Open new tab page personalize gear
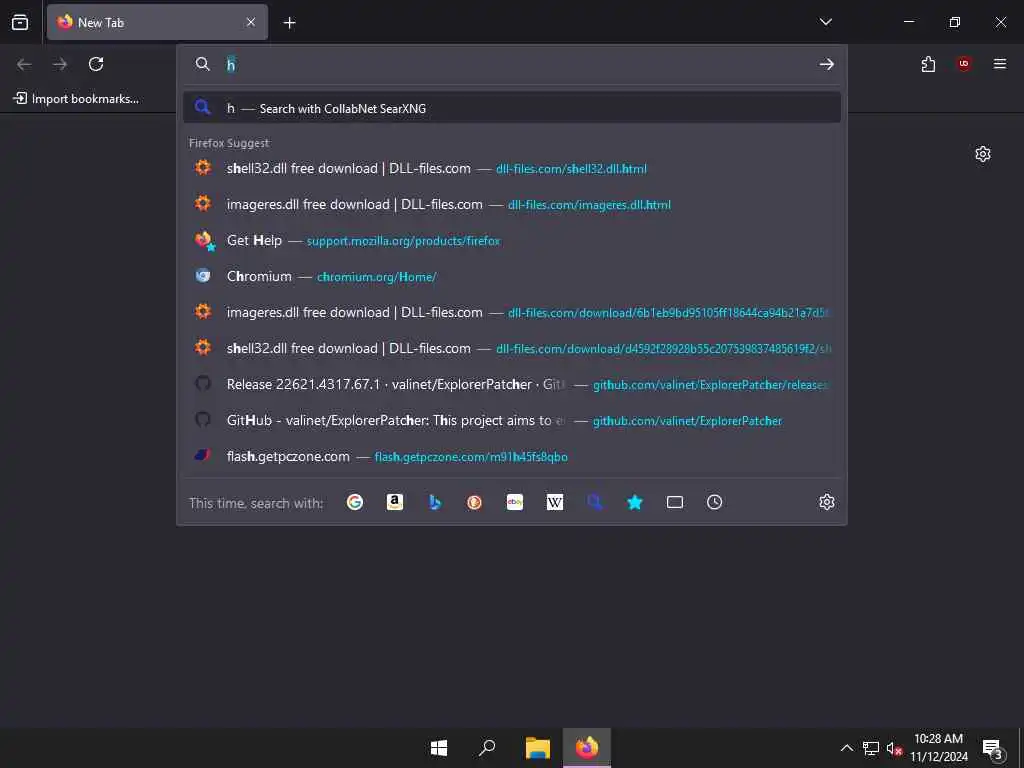 tap(983, 154)
